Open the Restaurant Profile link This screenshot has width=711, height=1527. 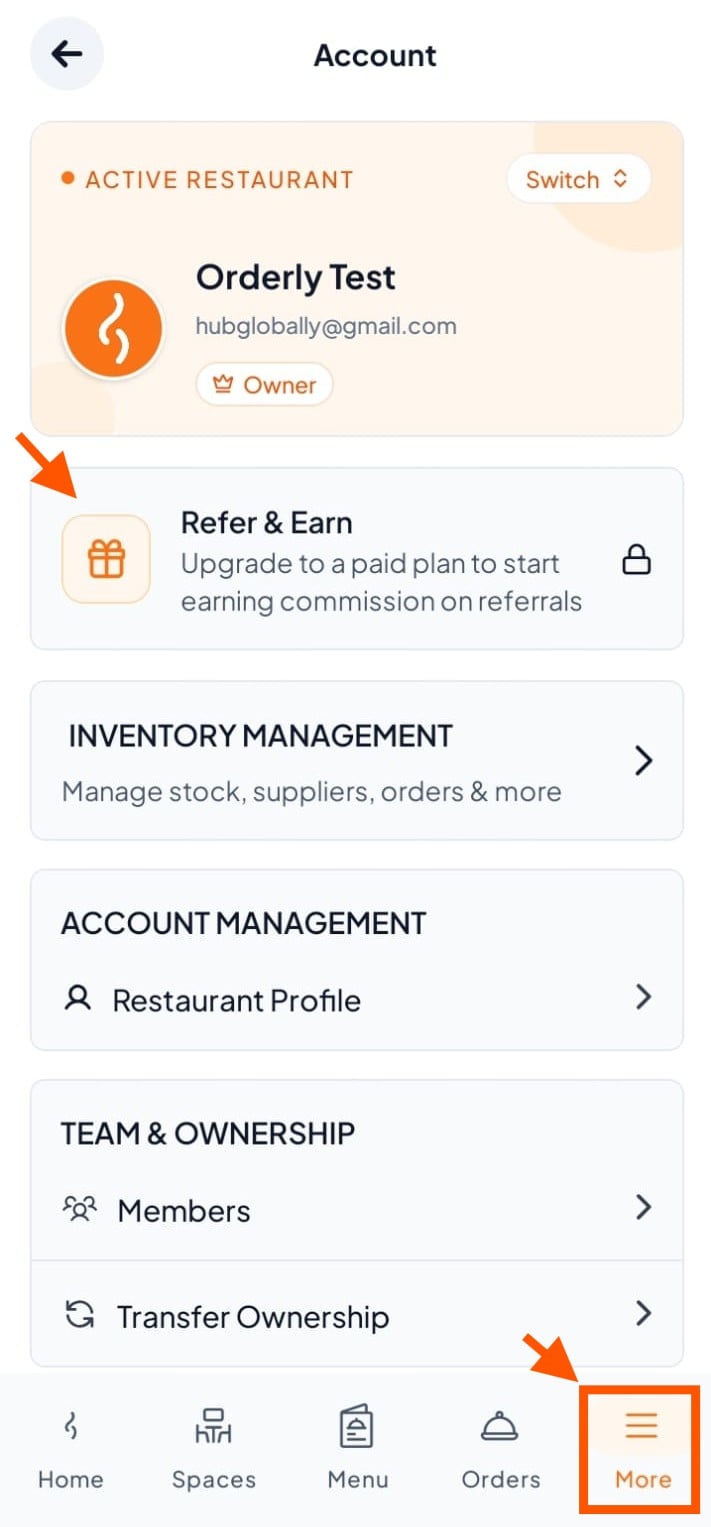coord(357,999)
